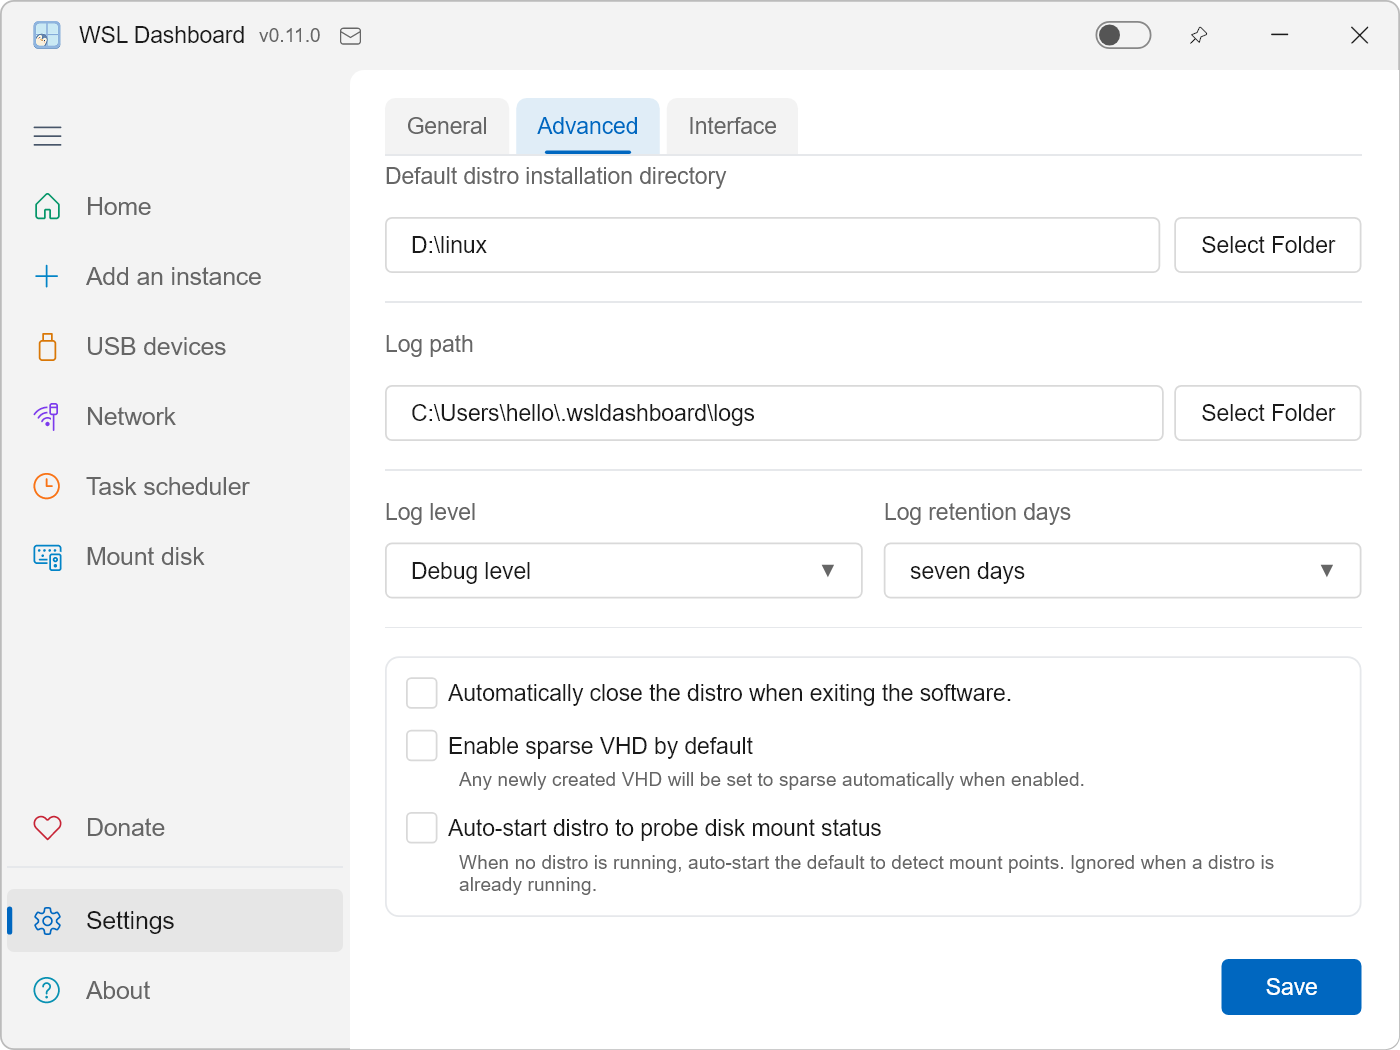Check Automatically close the distro when exiting
The width and height of the screenshot is (1400, 1050).
[422, 693]
